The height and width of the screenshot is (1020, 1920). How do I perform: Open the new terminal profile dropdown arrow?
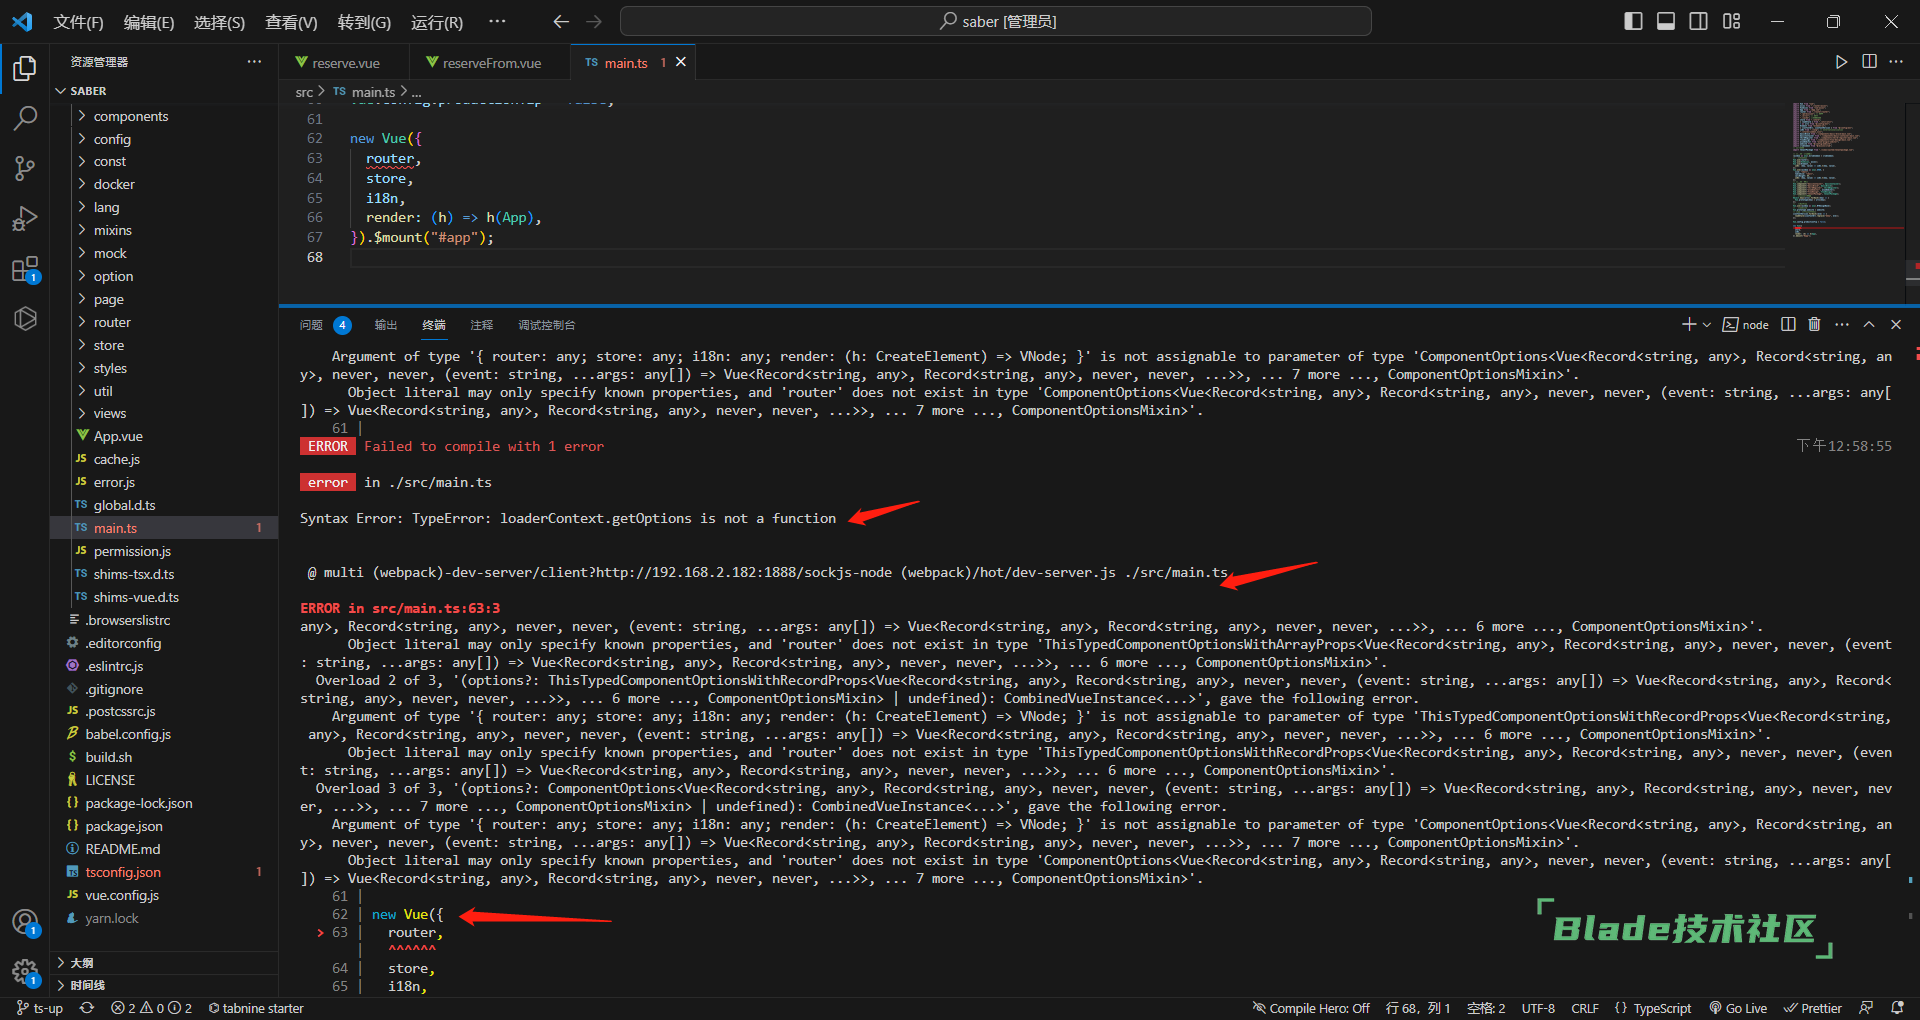click(1706, 324)
